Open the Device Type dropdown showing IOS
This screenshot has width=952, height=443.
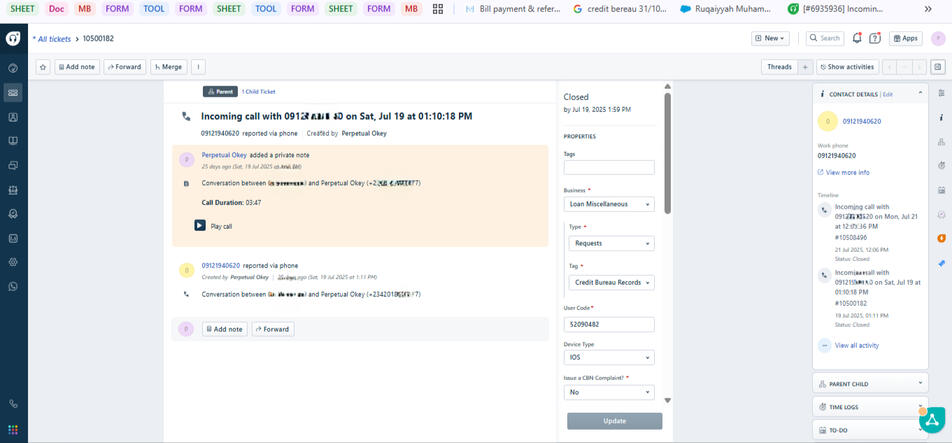pyautogui.click(x=608, y=357)
